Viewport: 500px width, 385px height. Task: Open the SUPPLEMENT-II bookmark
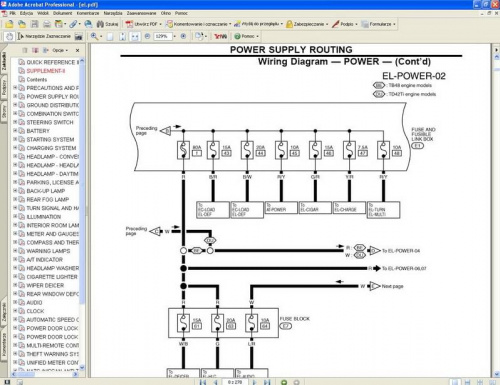46,71
